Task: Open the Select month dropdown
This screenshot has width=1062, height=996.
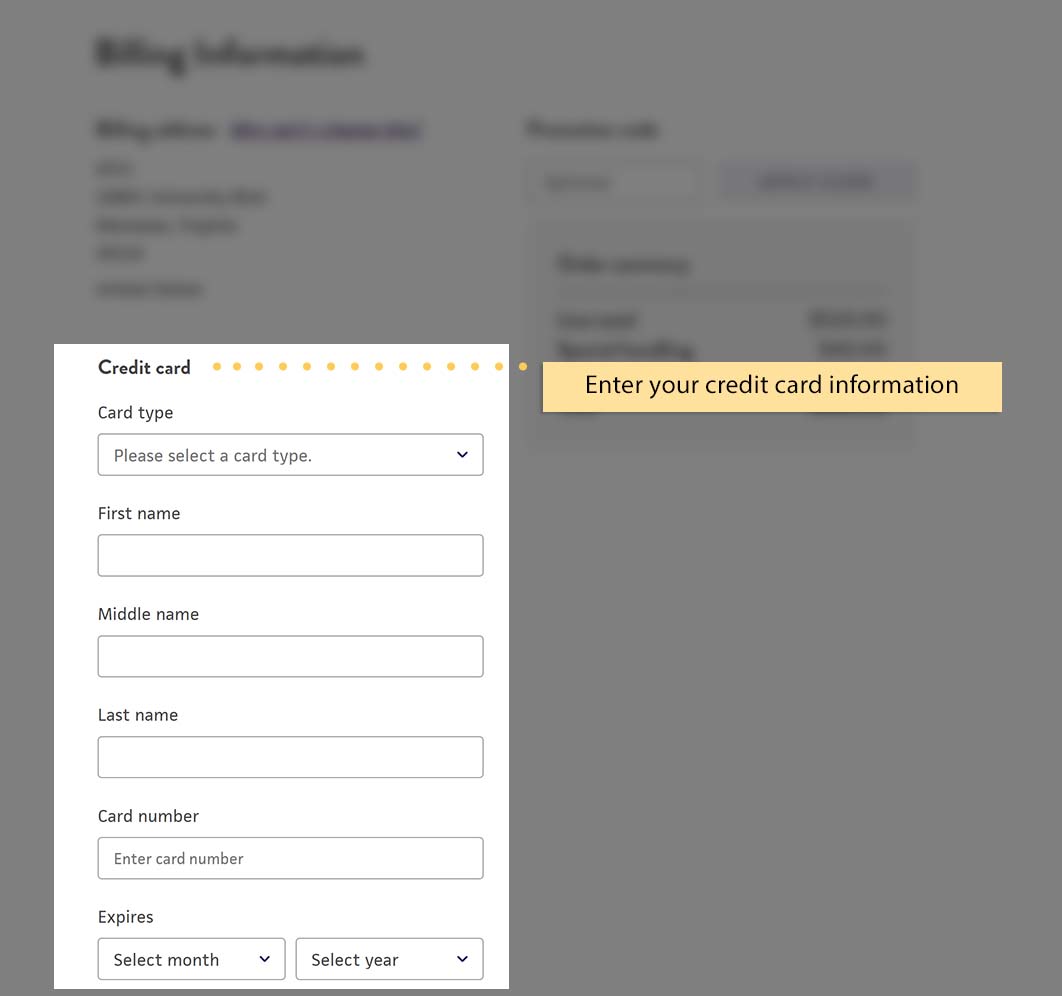Action: tap(191, 959)
